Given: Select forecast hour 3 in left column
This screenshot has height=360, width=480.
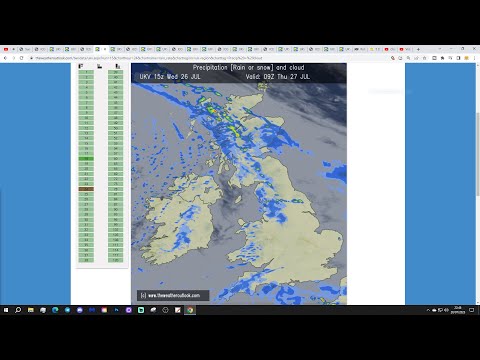Looking at the screenshot, I should click(86, 82).
